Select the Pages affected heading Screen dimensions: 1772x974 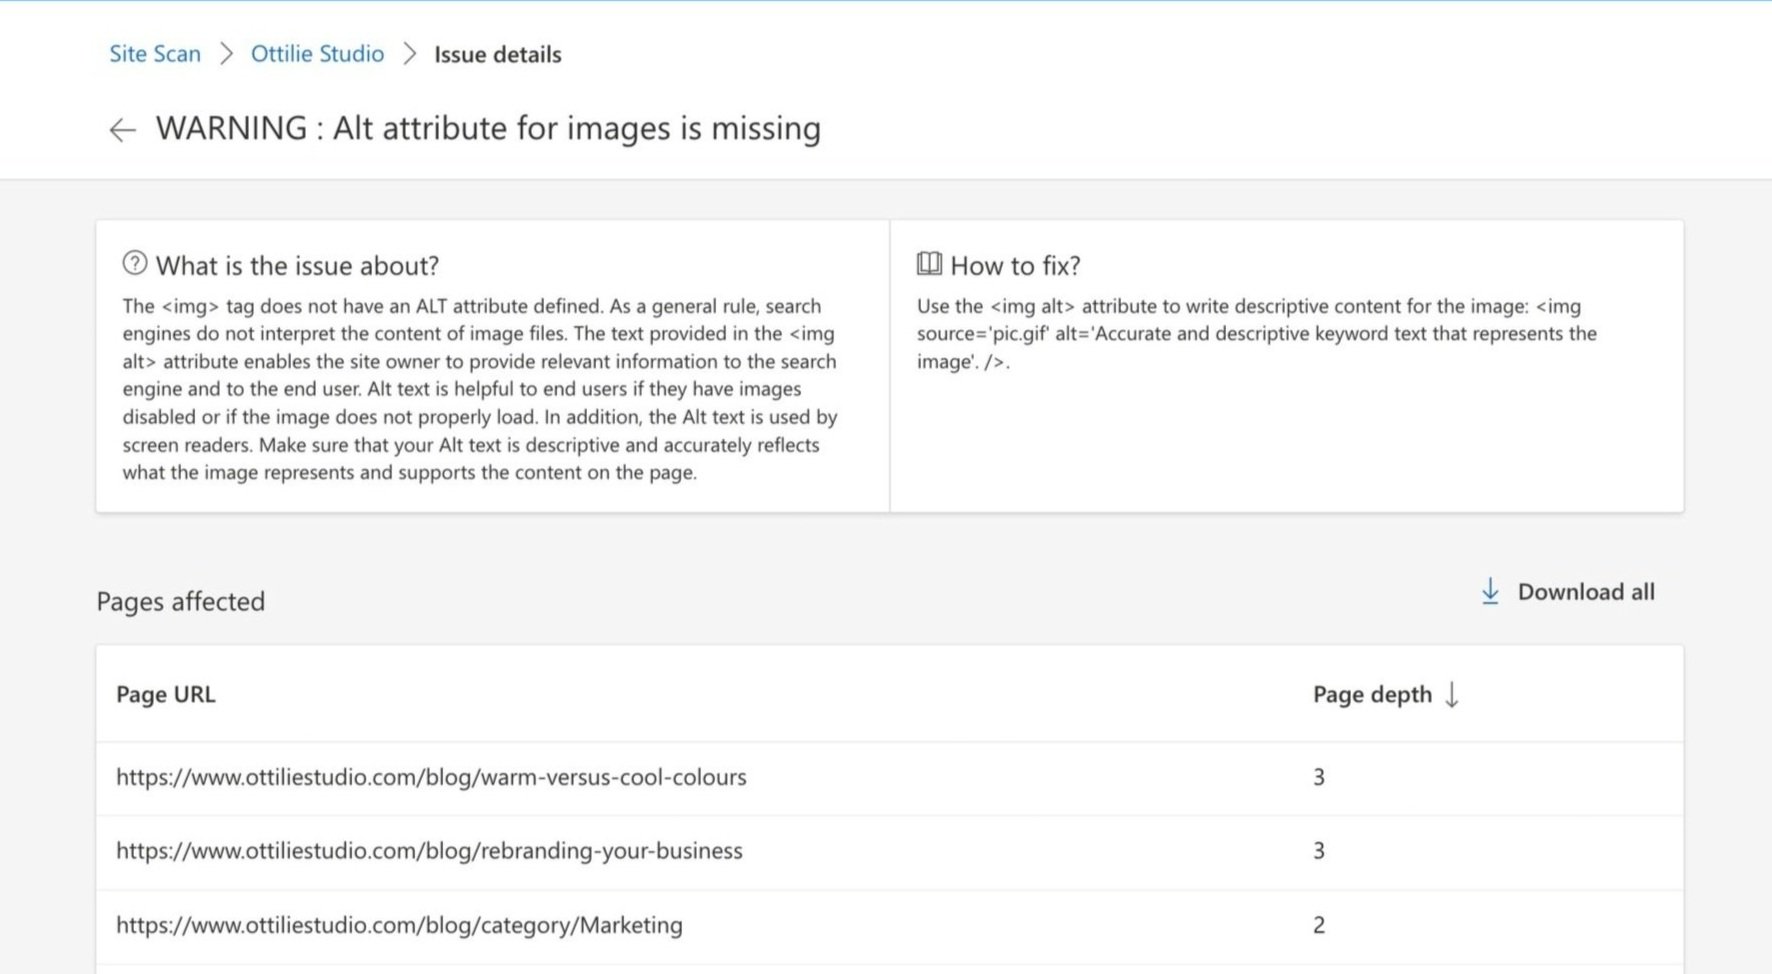[x=180, y=601]
